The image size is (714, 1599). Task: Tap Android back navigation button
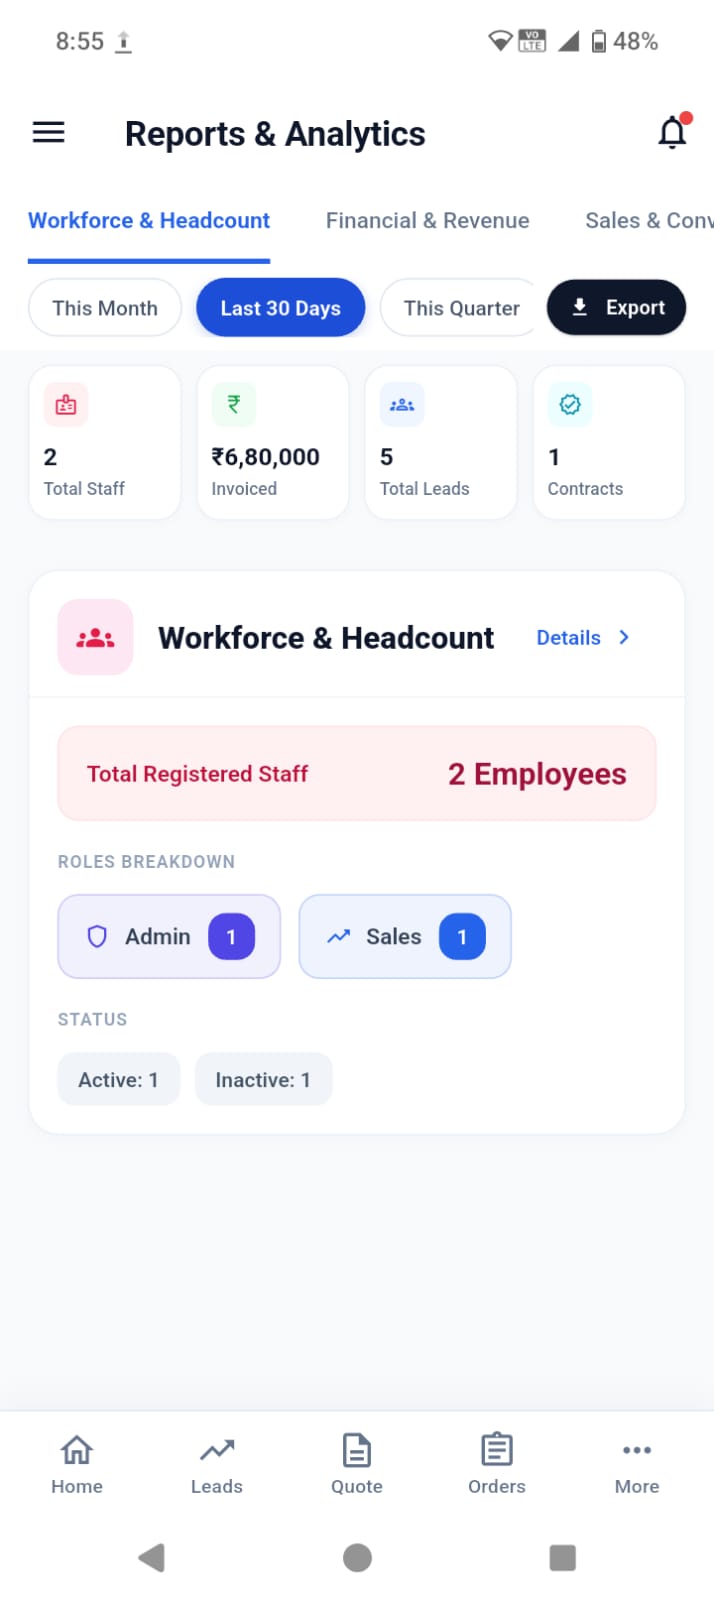pos(151,1557)
